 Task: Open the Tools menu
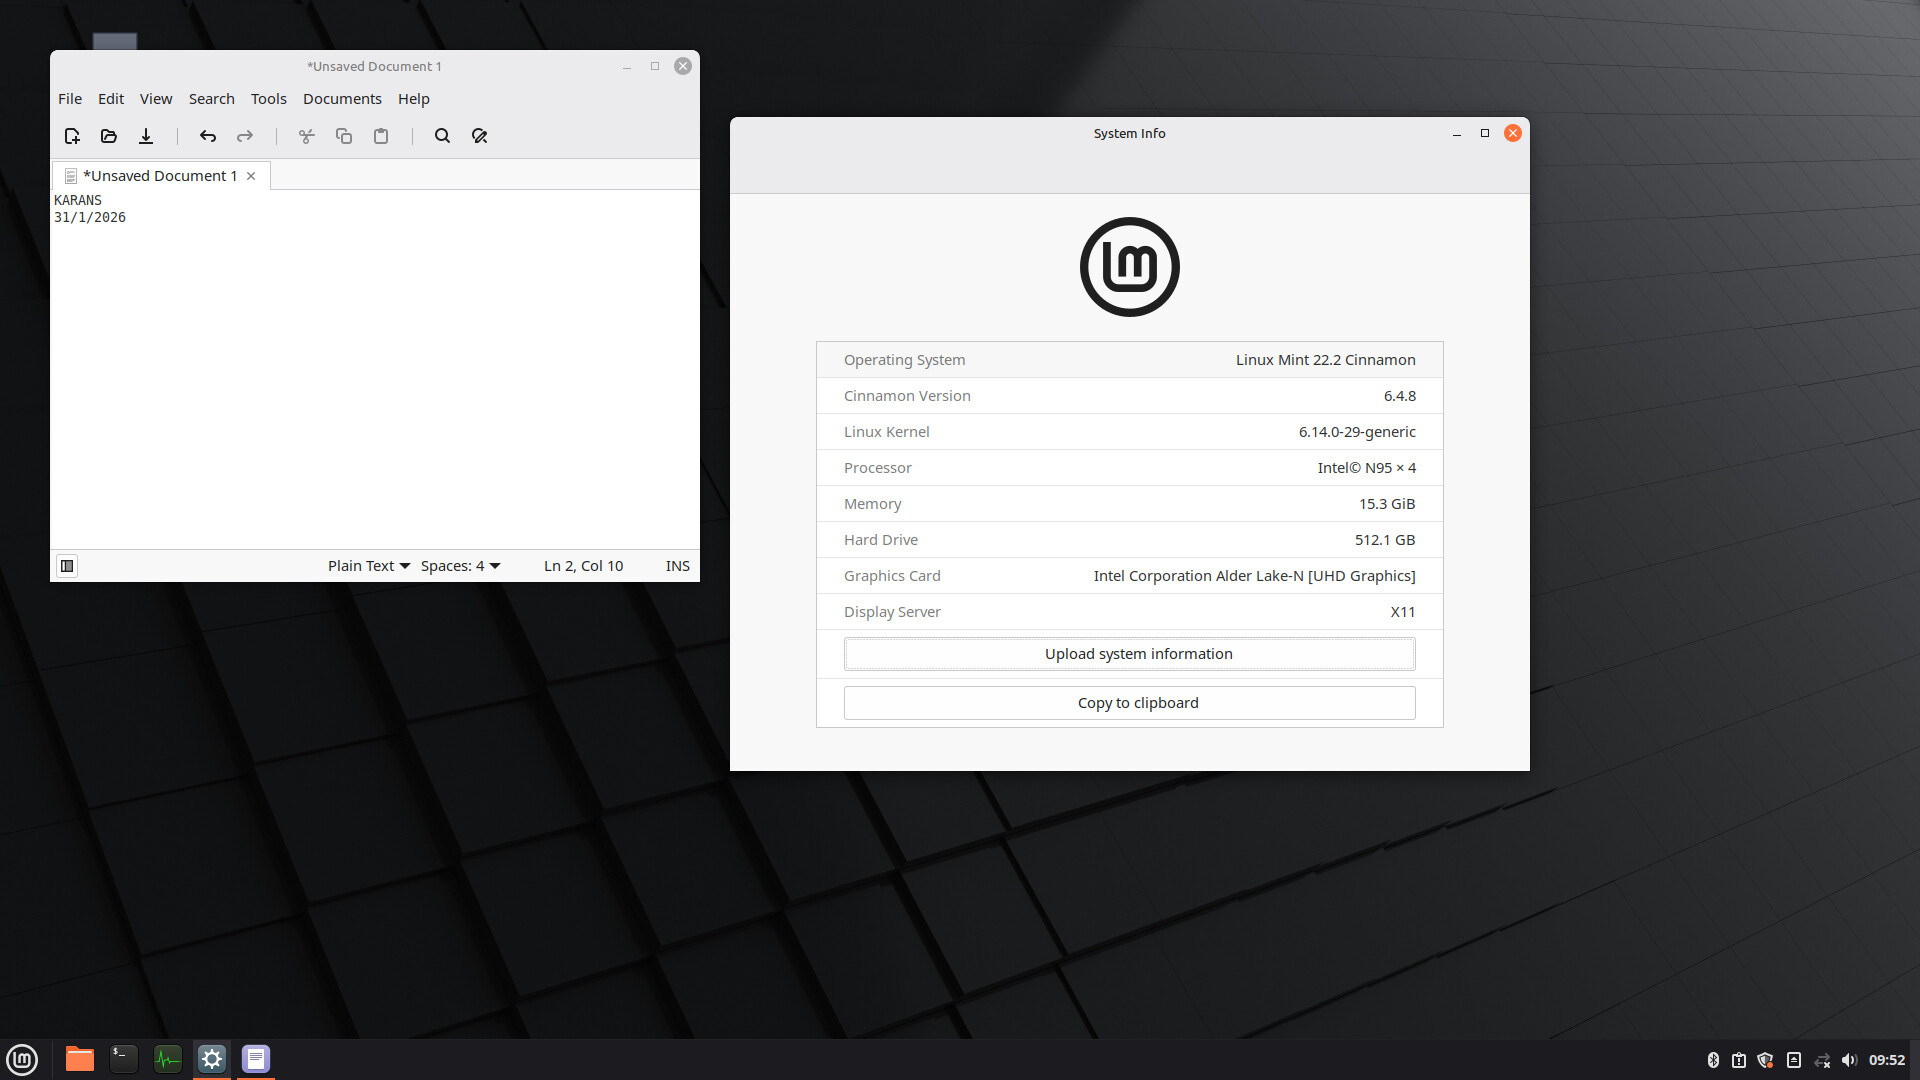268,99
